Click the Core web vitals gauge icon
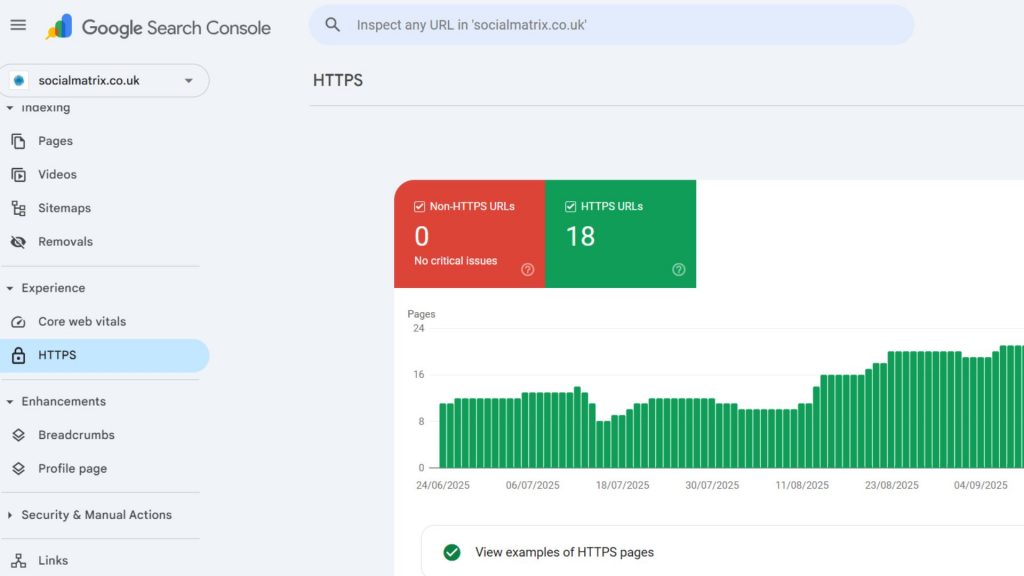The width and height of the screenshot is (1024, 576). (18, 322)
